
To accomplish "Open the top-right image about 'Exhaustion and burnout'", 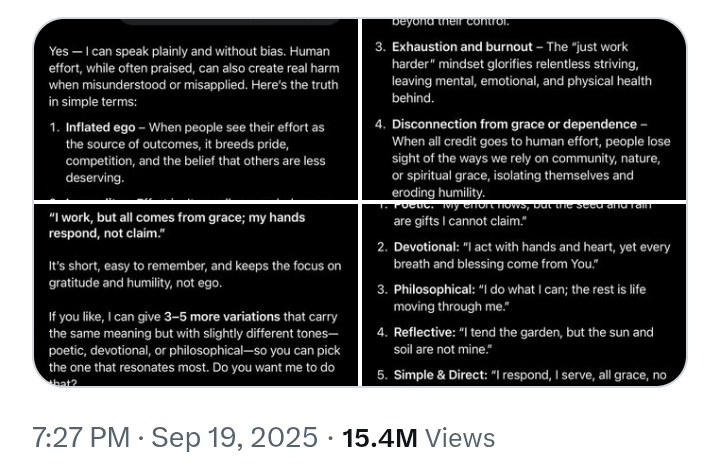I will [x=524, y=109].
